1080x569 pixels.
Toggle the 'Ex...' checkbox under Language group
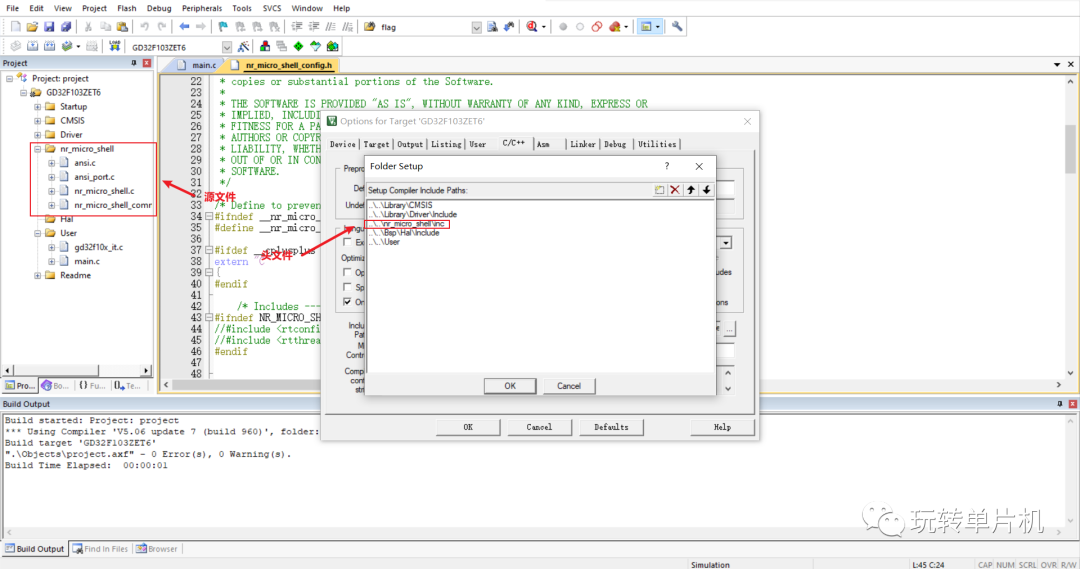(x=348, y=242)
